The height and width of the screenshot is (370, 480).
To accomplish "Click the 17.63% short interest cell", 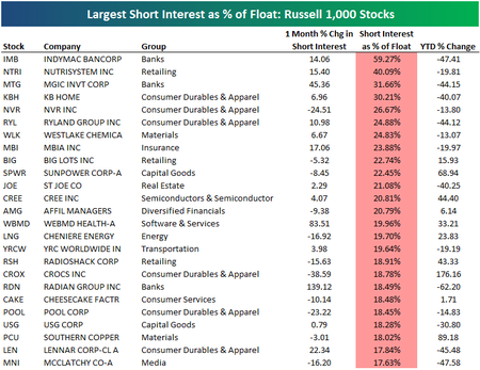I will [387, 363].
